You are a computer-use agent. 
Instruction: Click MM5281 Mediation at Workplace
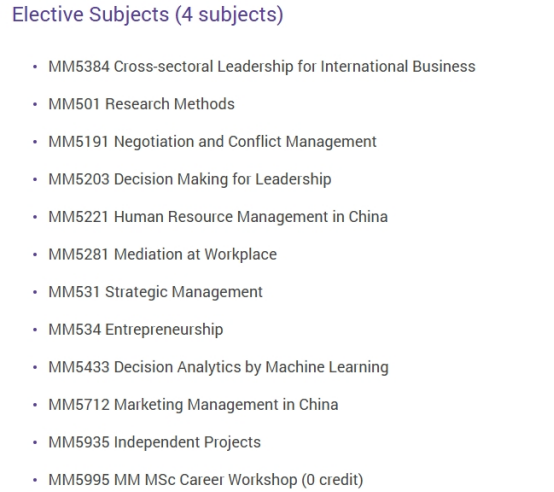(163, 254)
